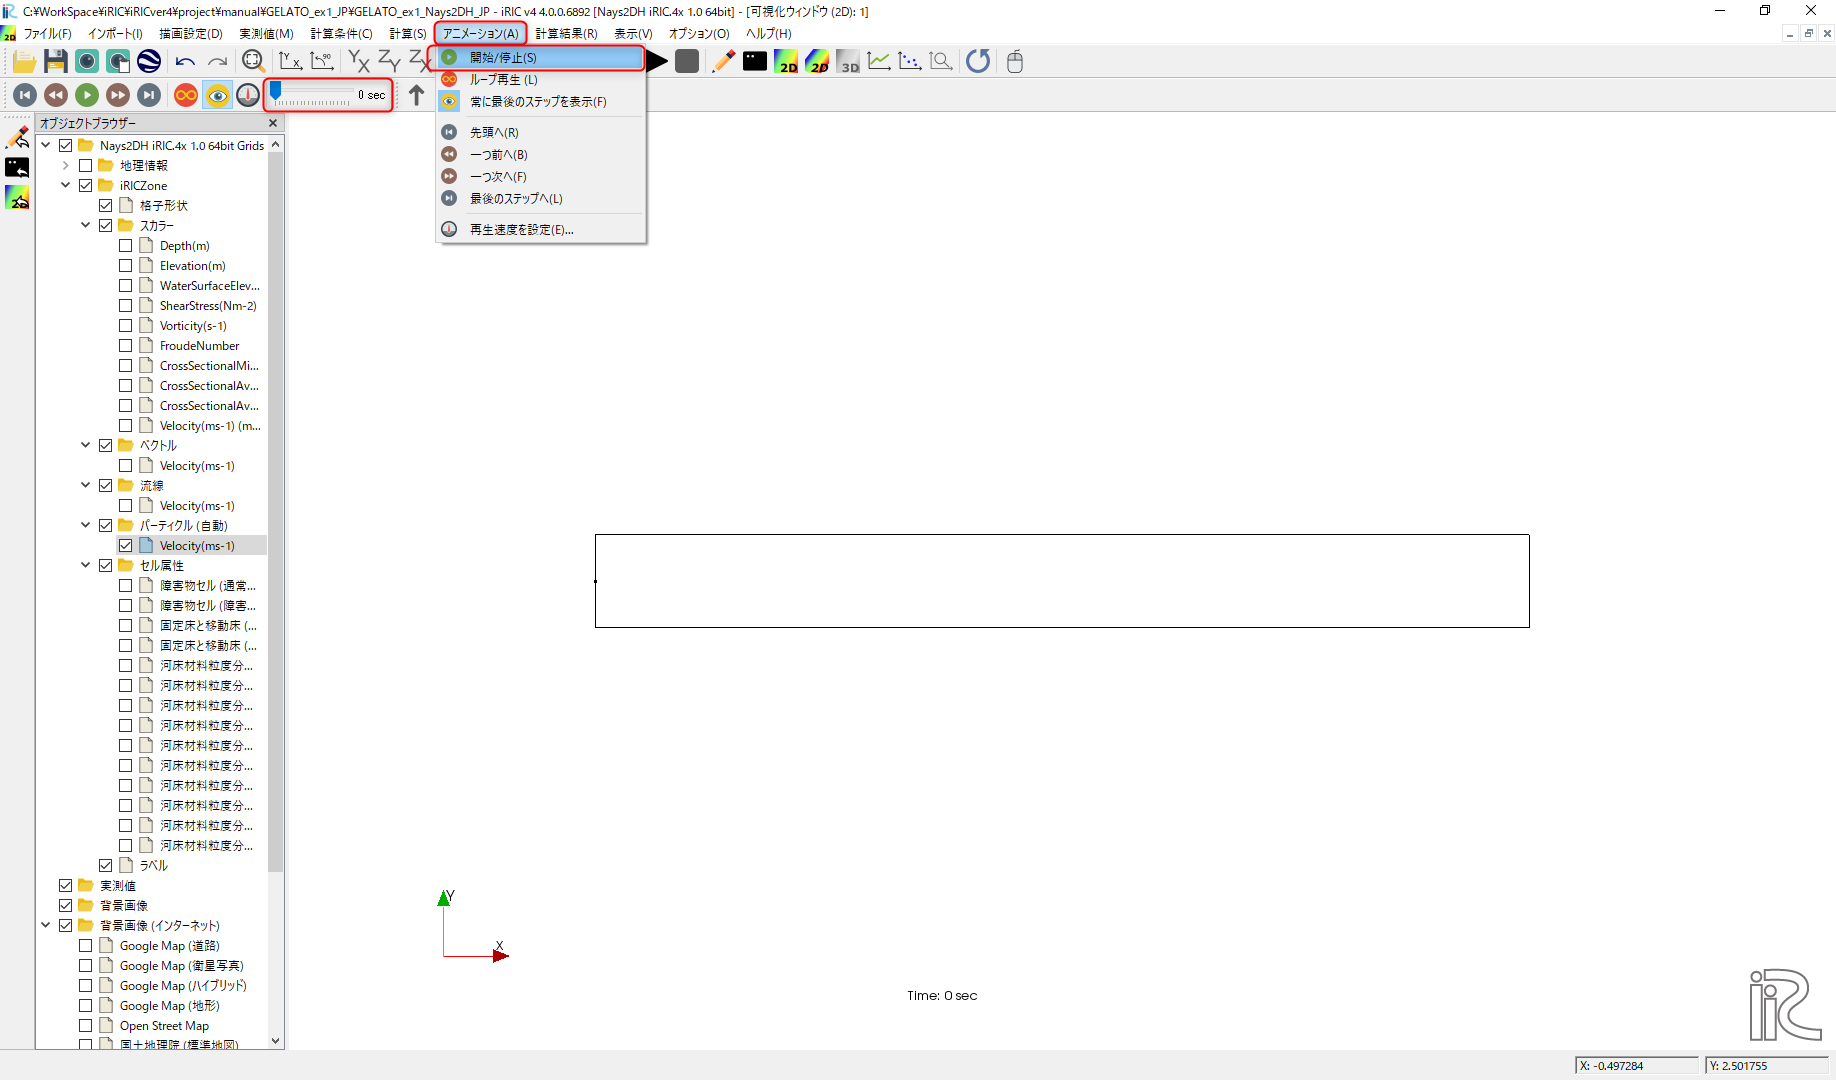Toggle loop playback infinity icon
Image resolution: width=1836 pixels, height=1080 pixels.
(186, 95)
